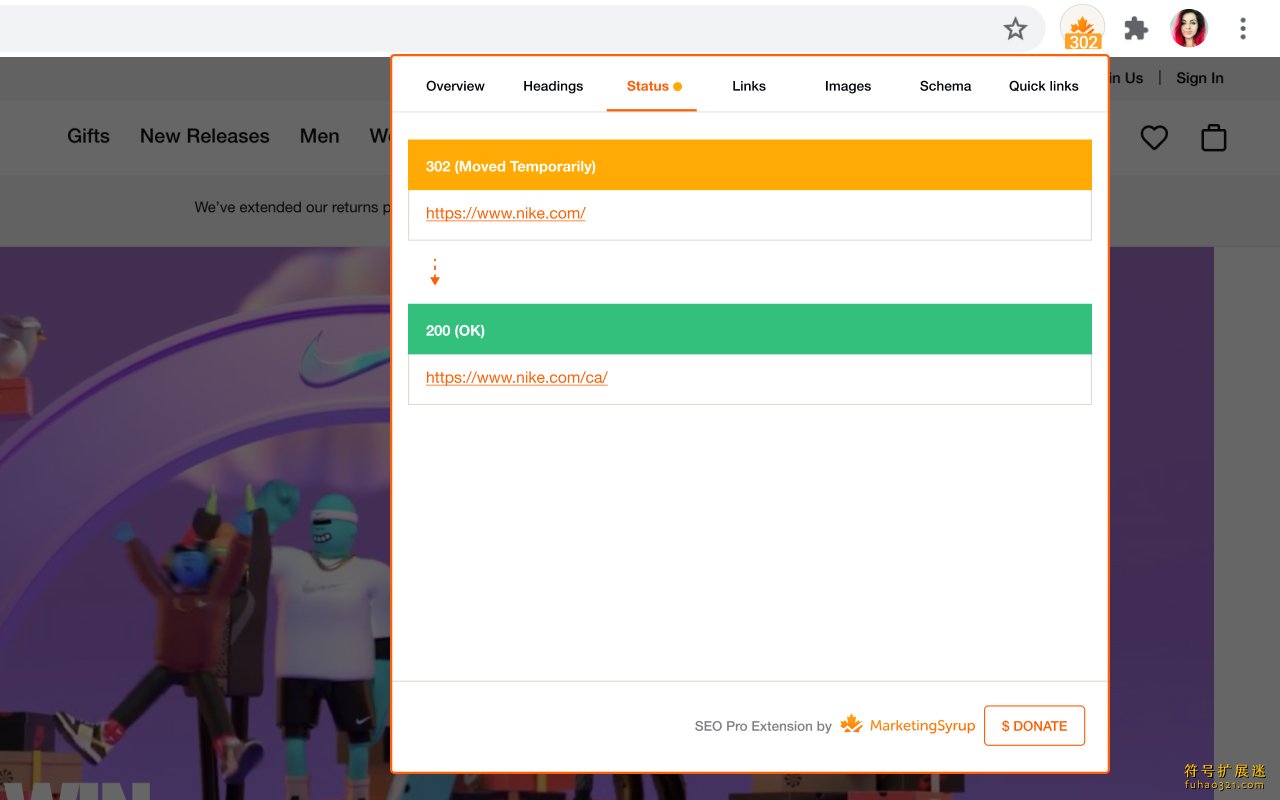Viewport: 1280px width, 800px height.
Task: Open the Schema tab
Action: [945, 86]
